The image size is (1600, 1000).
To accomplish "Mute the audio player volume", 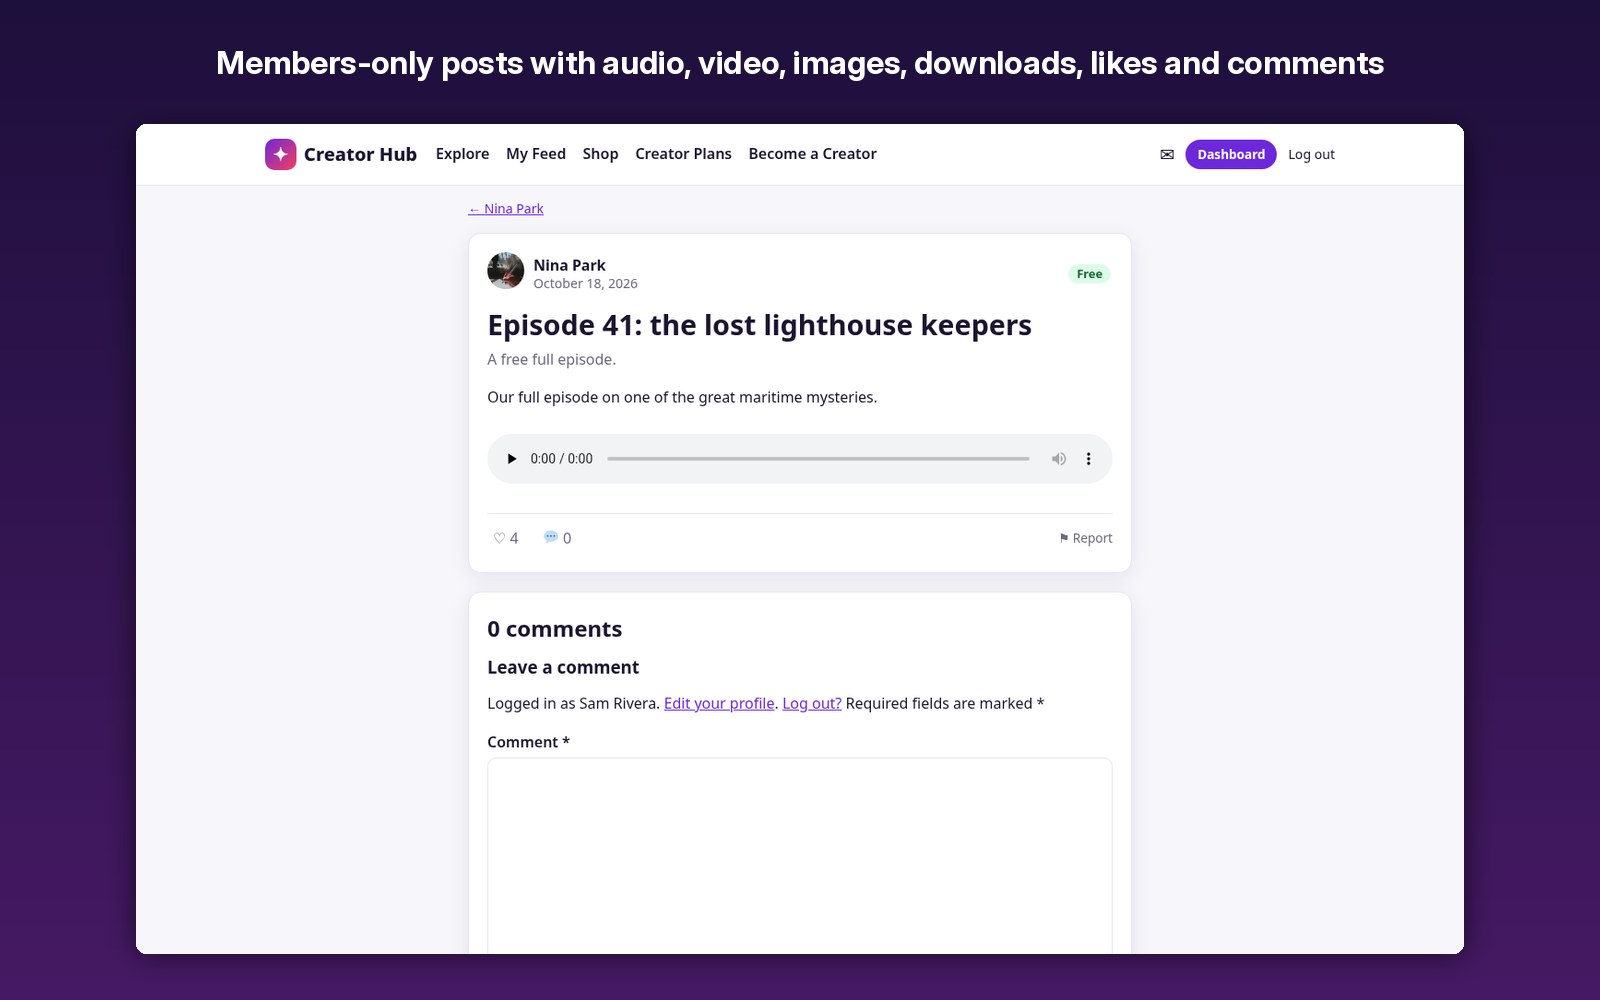I will (x=1058, y=459).
